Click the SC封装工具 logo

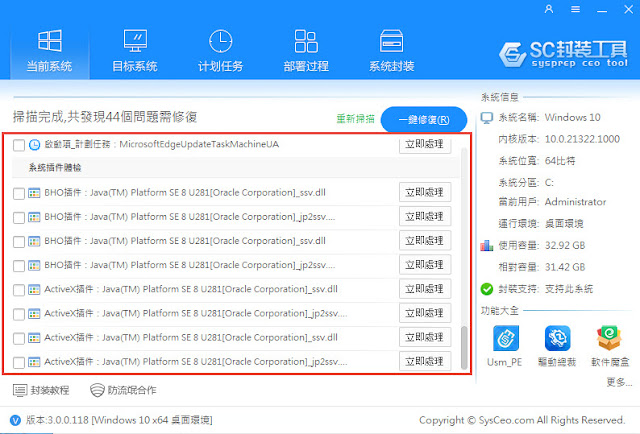coord(563,54)
